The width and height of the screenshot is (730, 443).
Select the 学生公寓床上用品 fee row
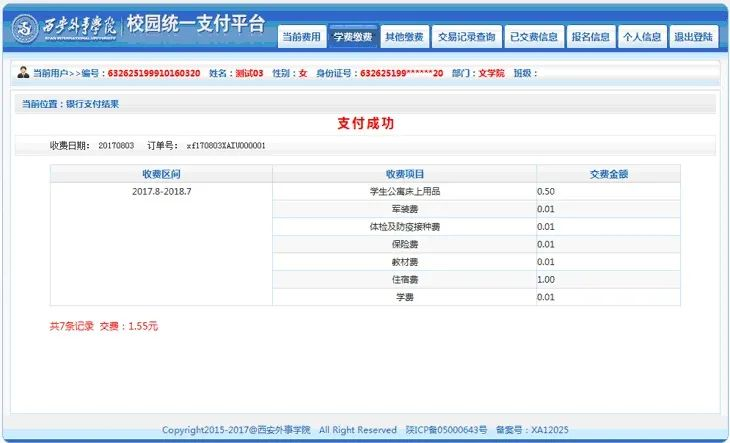(404, 191)
